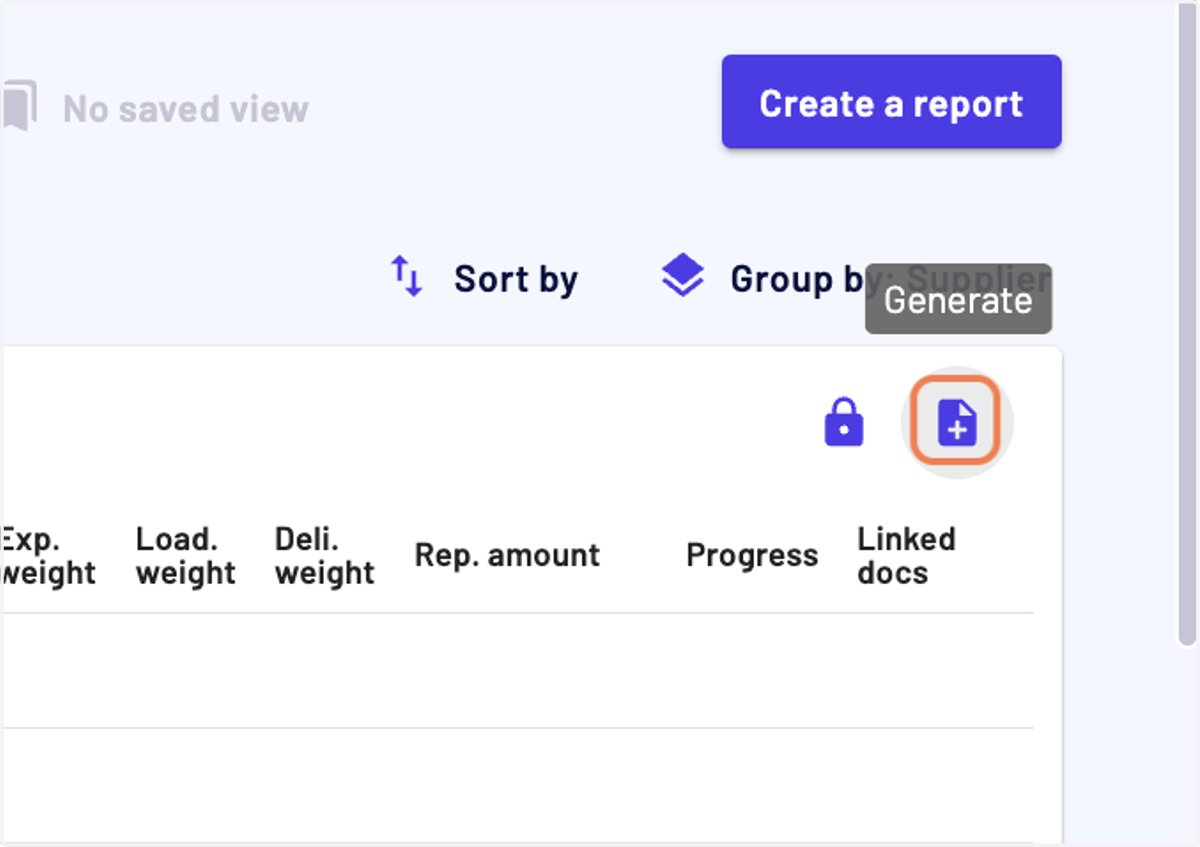Viewport: 1200px width, 847px height.
Task: Select the Progress column header
Action: click(x=752, y=555)
